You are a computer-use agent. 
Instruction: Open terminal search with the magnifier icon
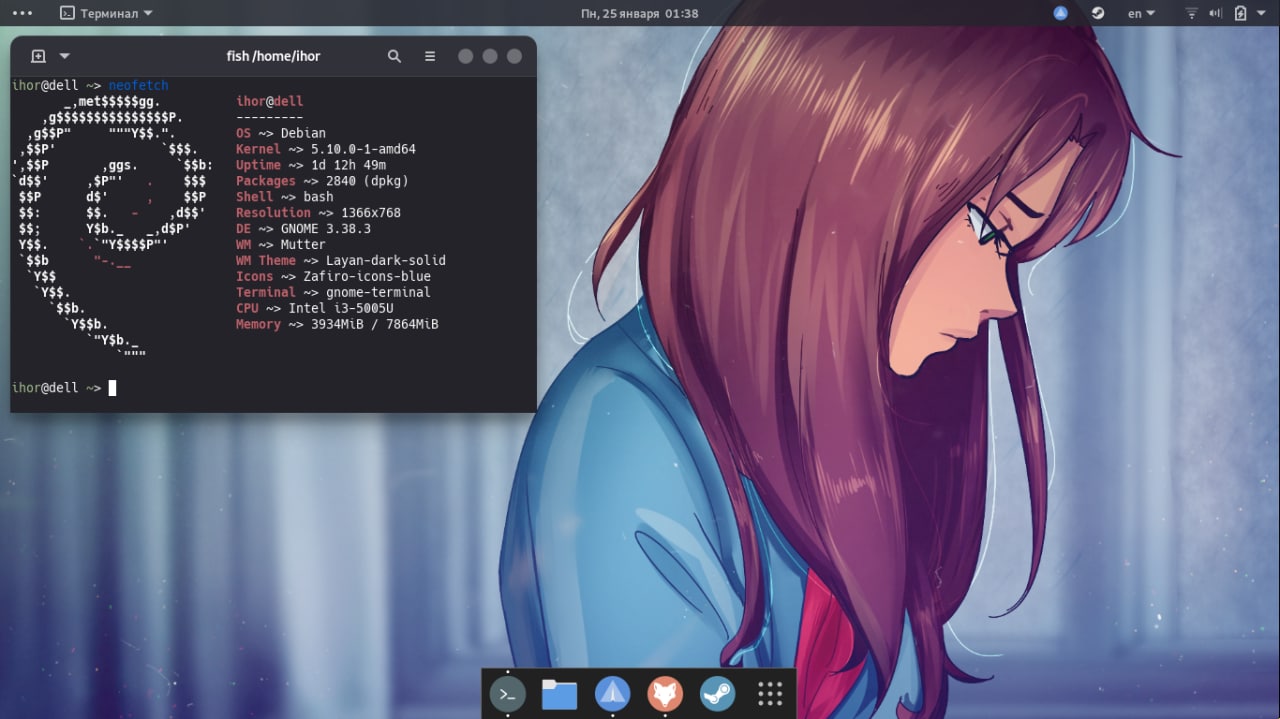coord(394,56)
